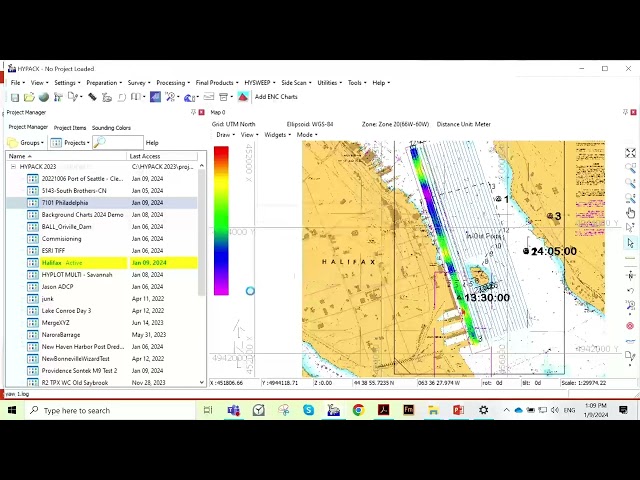Switch to the Sounding Colors tab

[111, 128]
